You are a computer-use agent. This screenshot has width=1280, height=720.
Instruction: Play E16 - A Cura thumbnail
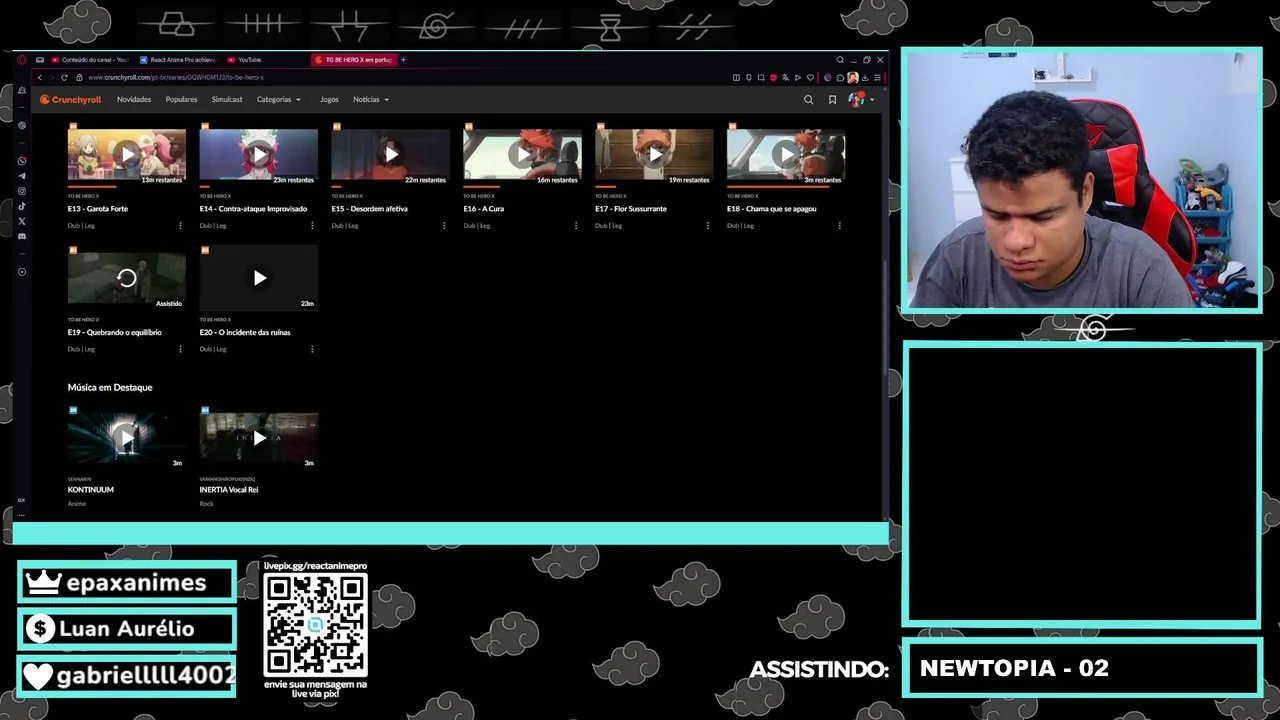(522, 154)
